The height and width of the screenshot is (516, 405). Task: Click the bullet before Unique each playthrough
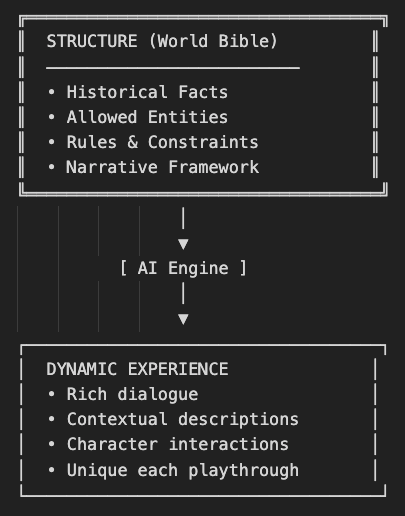(x=51, y=470)
